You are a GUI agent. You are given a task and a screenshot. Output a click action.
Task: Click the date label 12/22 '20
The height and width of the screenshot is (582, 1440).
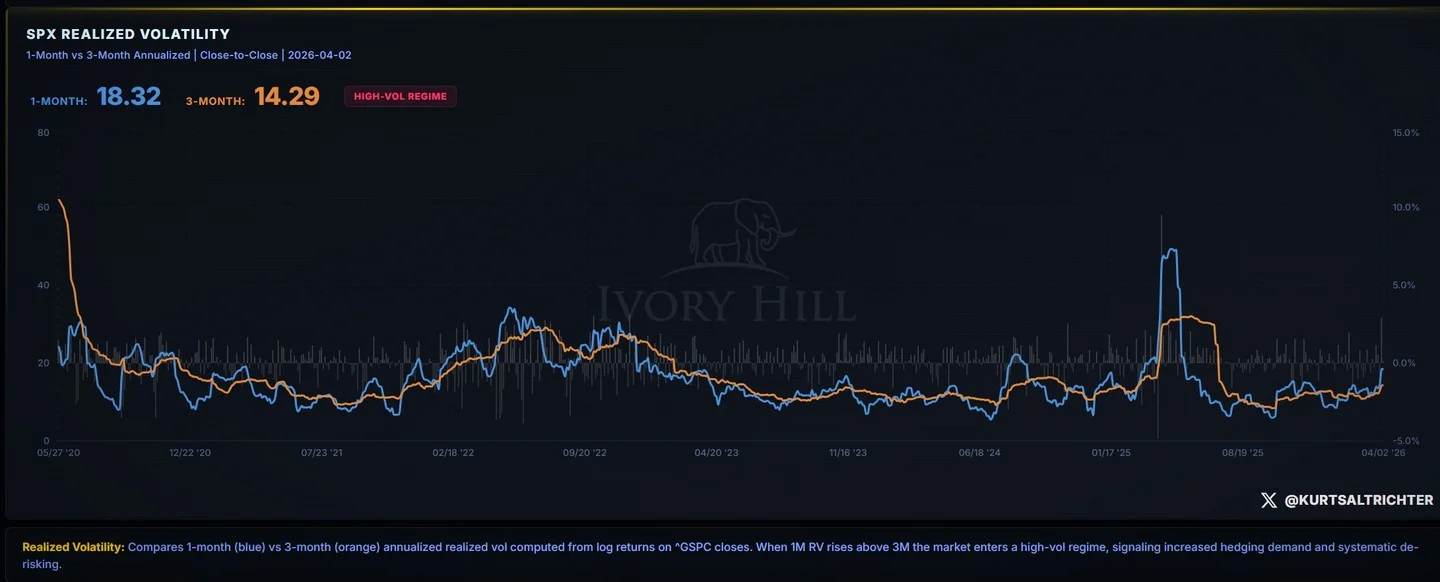pyautogui.click(x=190, y=453)
